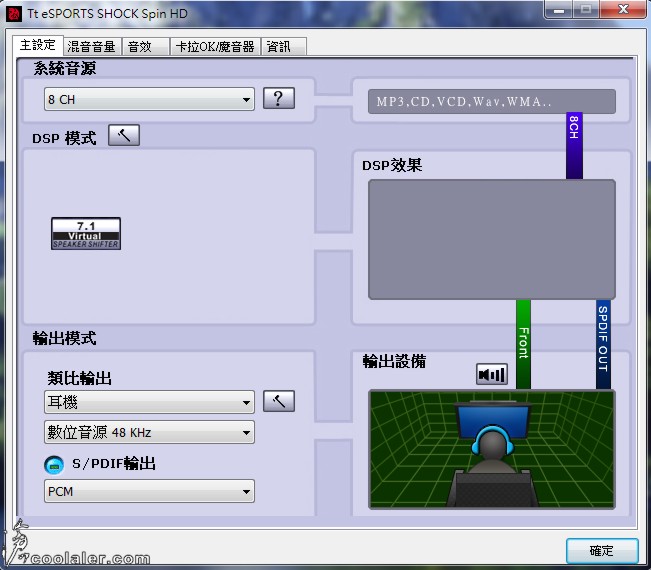
Task: Open the 數位音源 48 KHz dropdown
Action: tap(149, 432)
